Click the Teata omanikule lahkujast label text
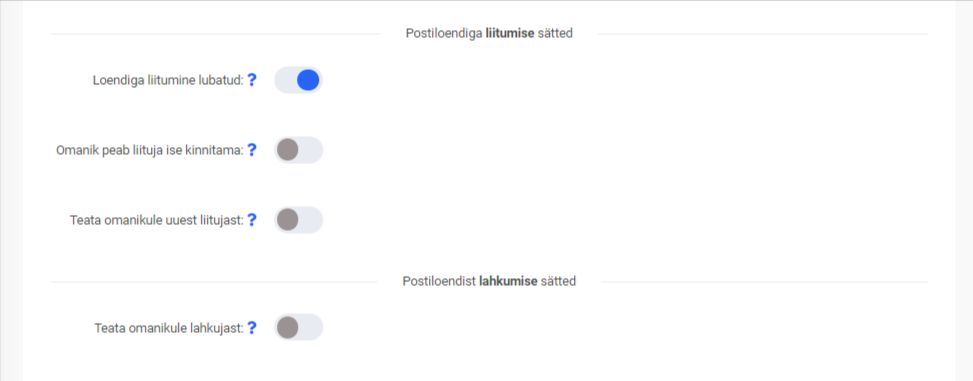This screenshot has width=973, height=381. click(169, 328)
